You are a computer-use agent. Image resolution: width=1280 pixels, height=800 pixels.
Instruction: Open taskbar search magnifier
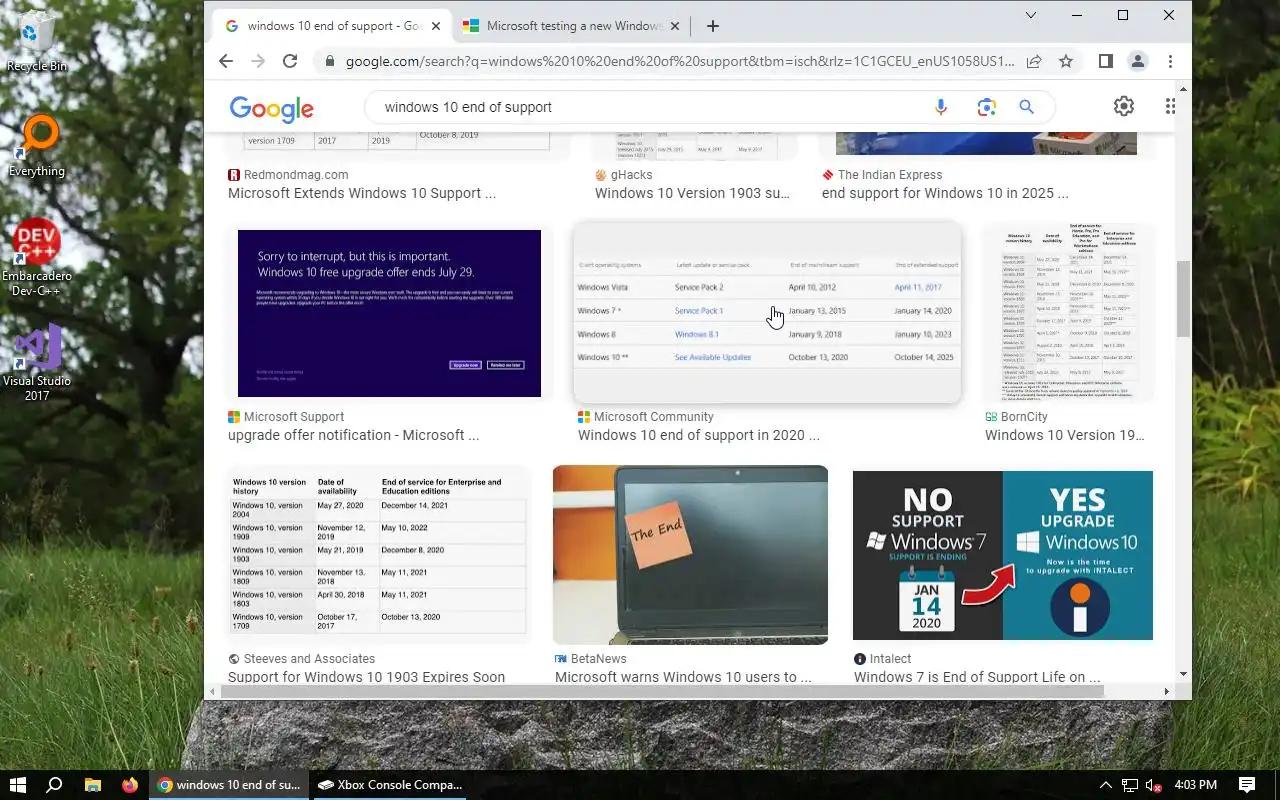(x=55, y=785)
